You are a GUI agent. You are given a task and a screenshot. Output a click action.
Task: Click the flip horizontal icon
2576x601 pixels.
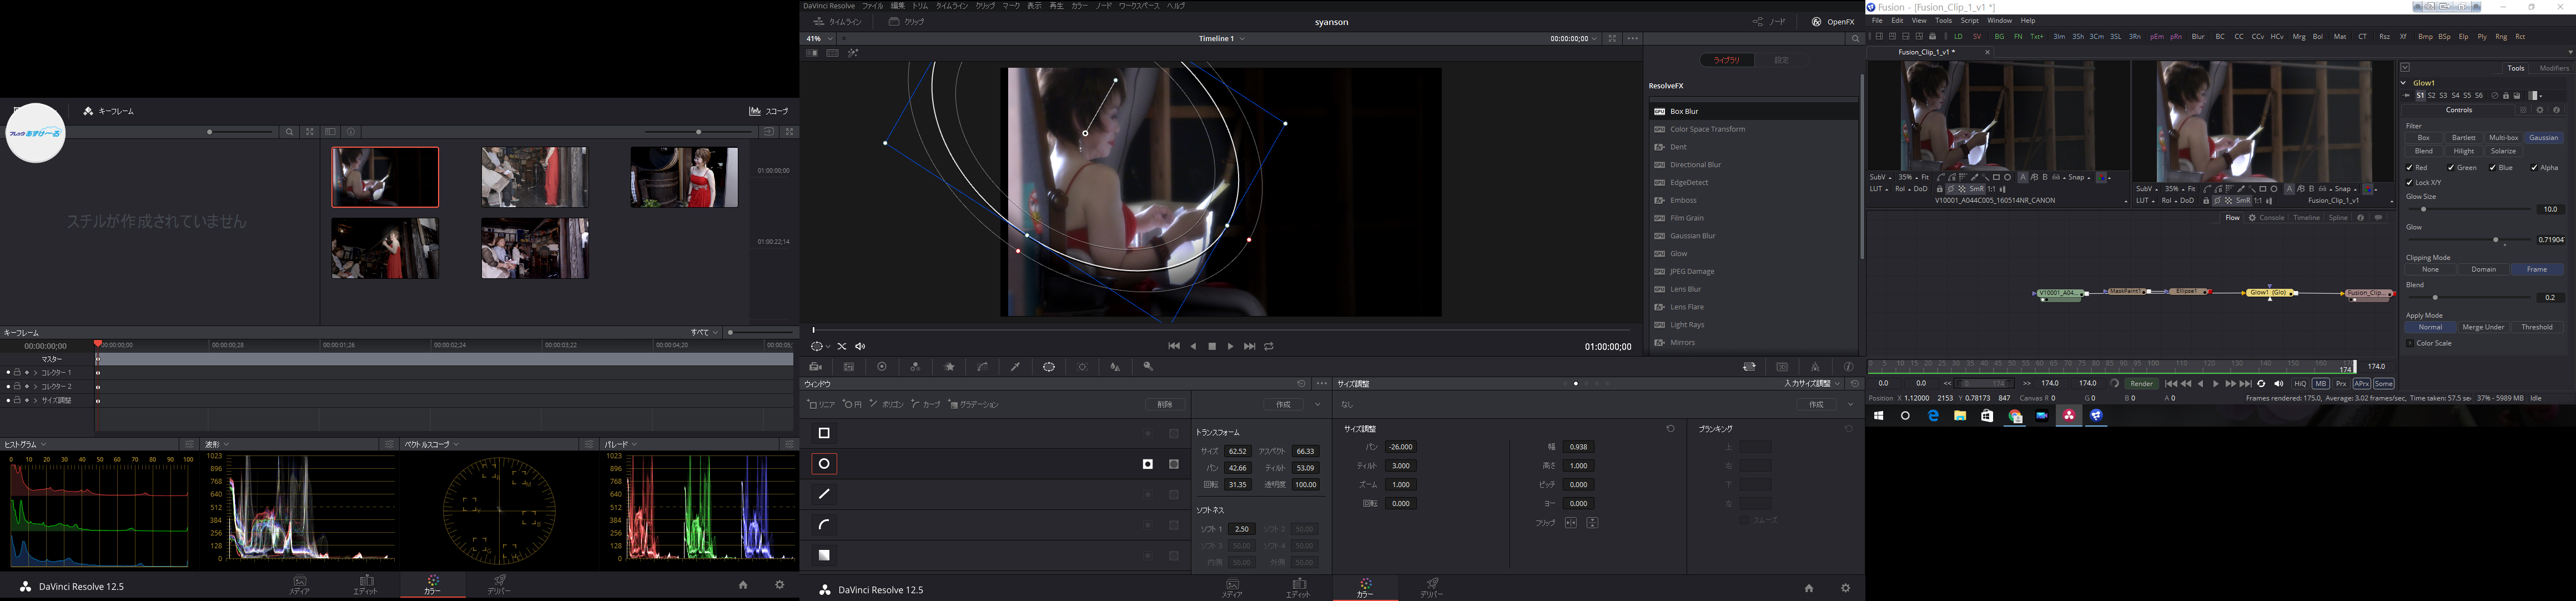(x=1571, y=523)
